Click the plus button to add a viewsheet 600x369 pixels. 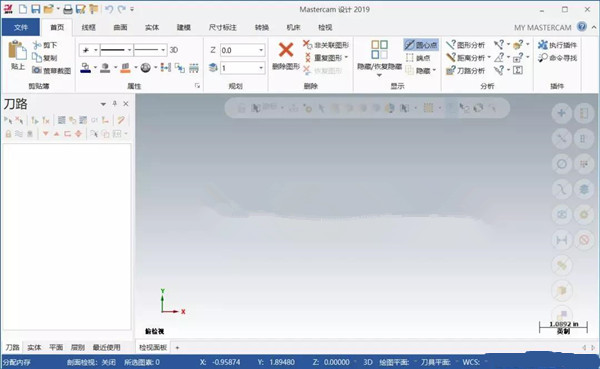(177, 348)
